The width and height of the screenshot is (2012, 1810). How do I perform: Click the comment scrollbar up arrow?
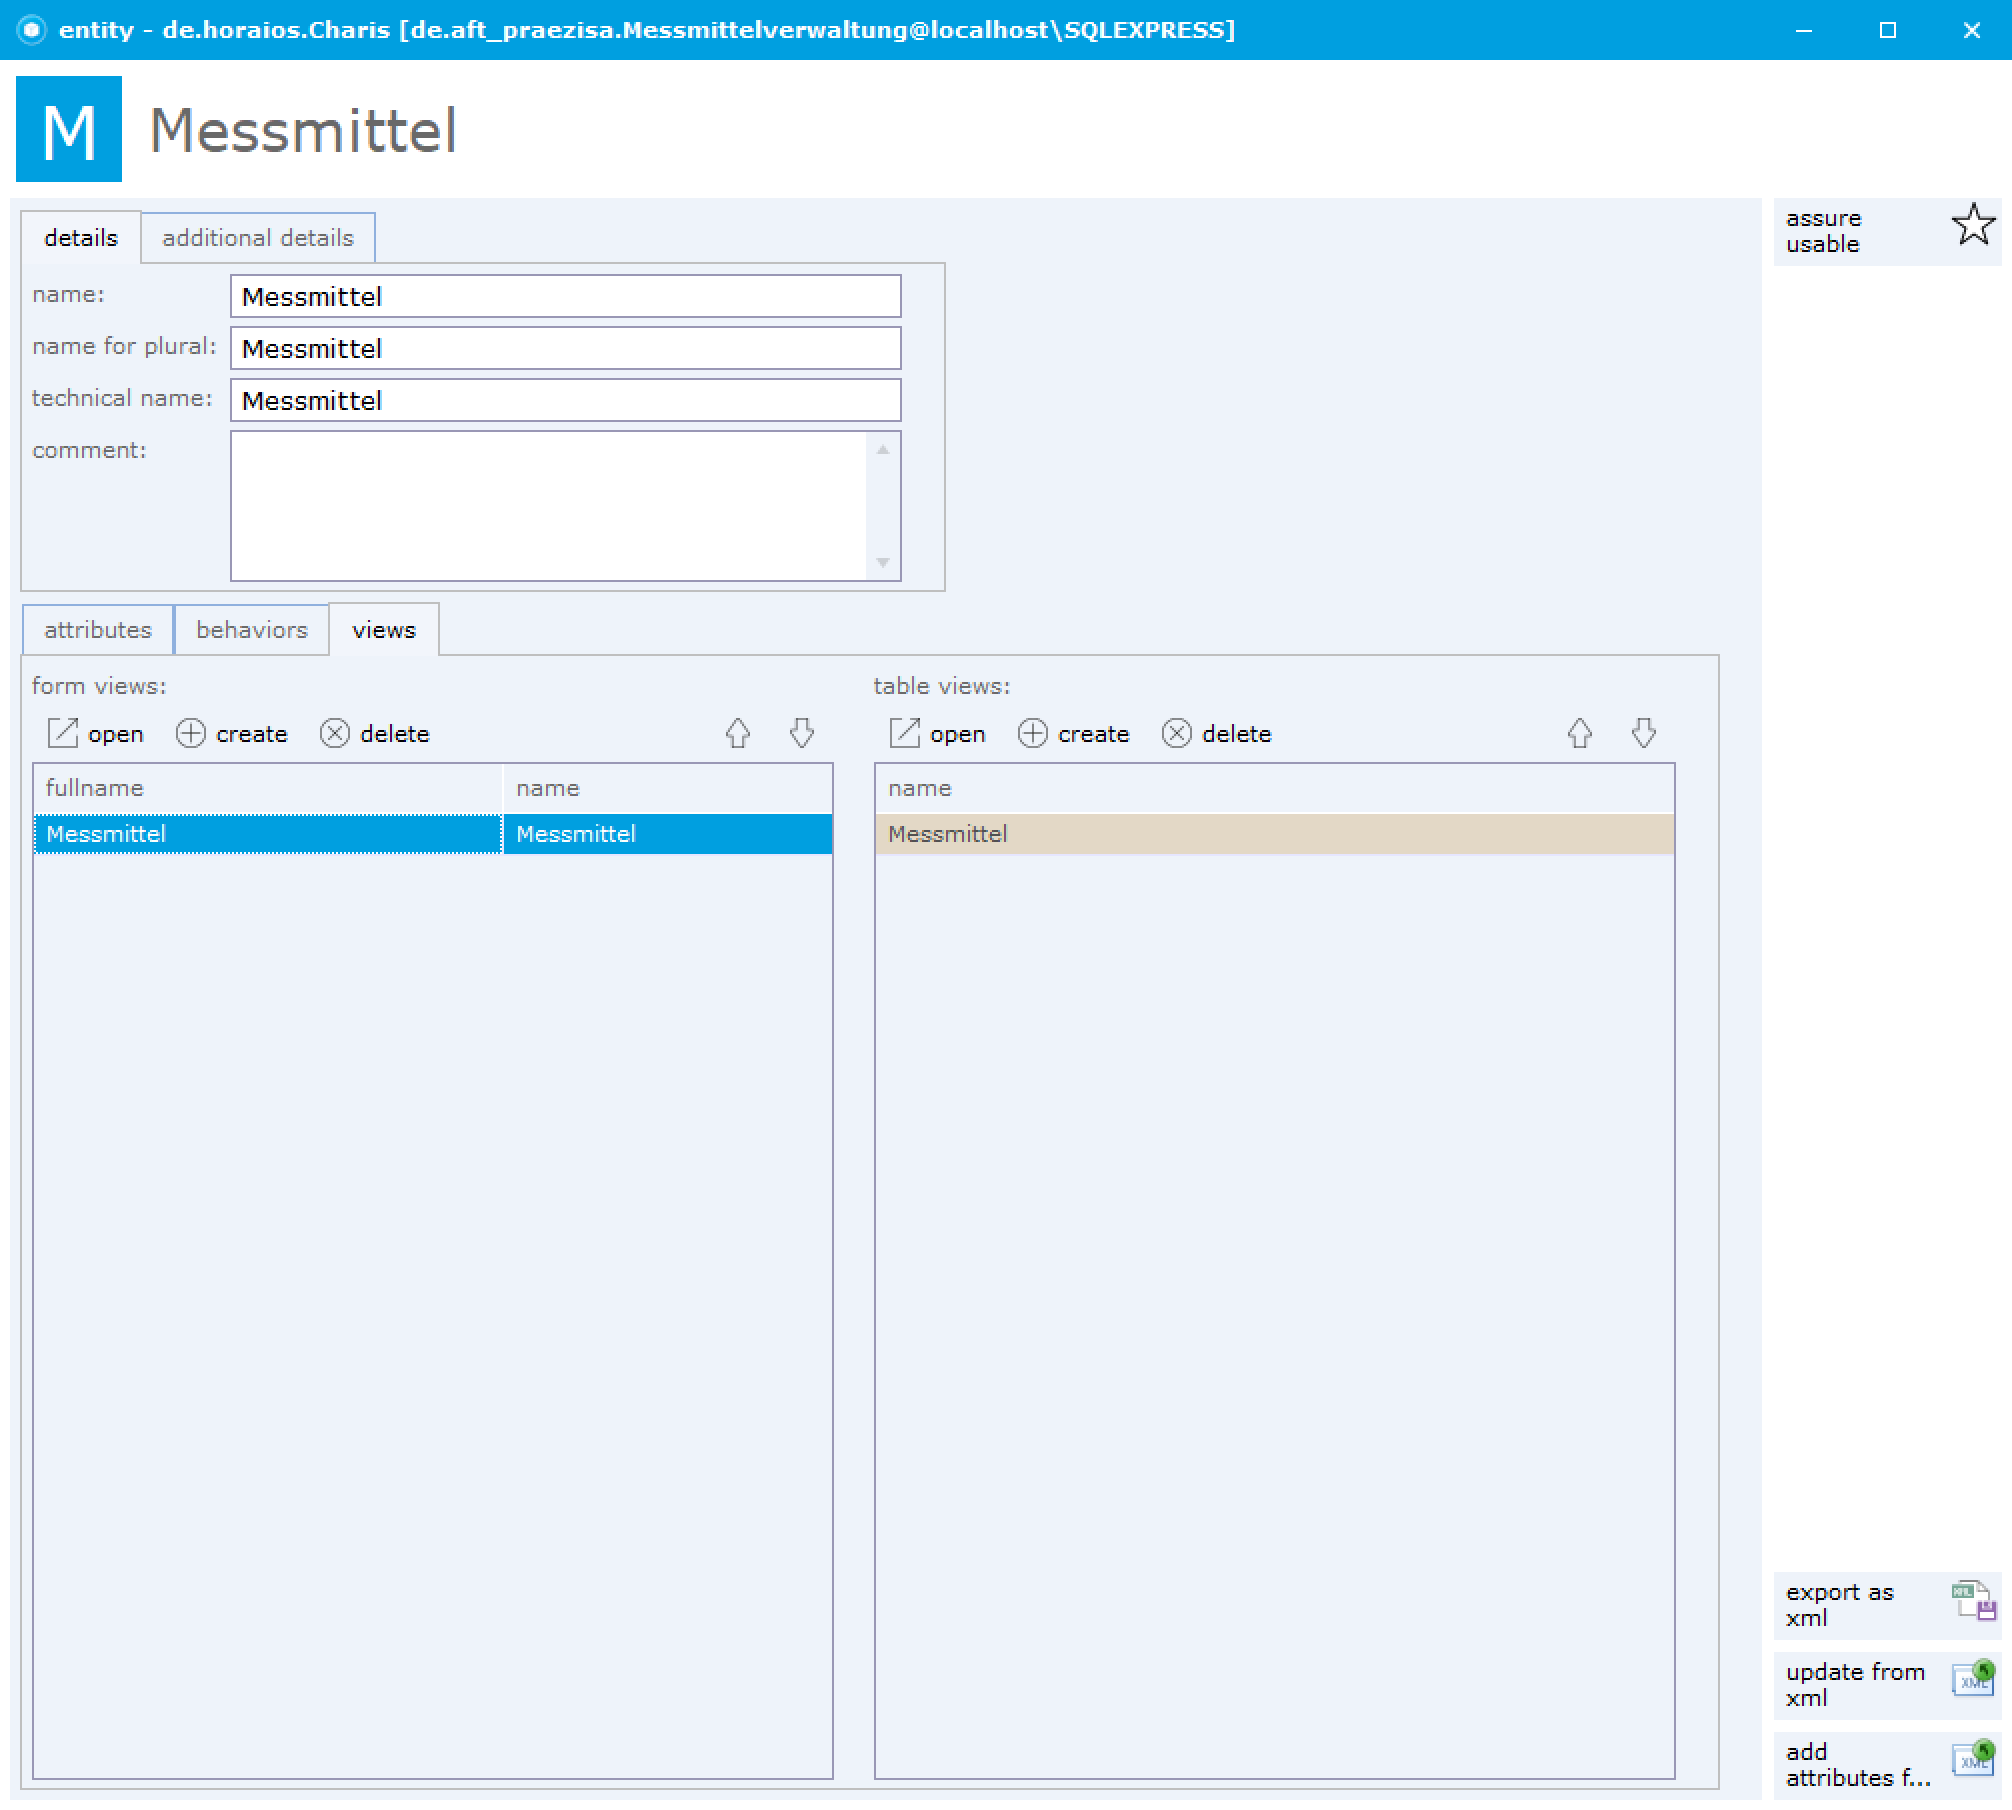tap(883, 450)
